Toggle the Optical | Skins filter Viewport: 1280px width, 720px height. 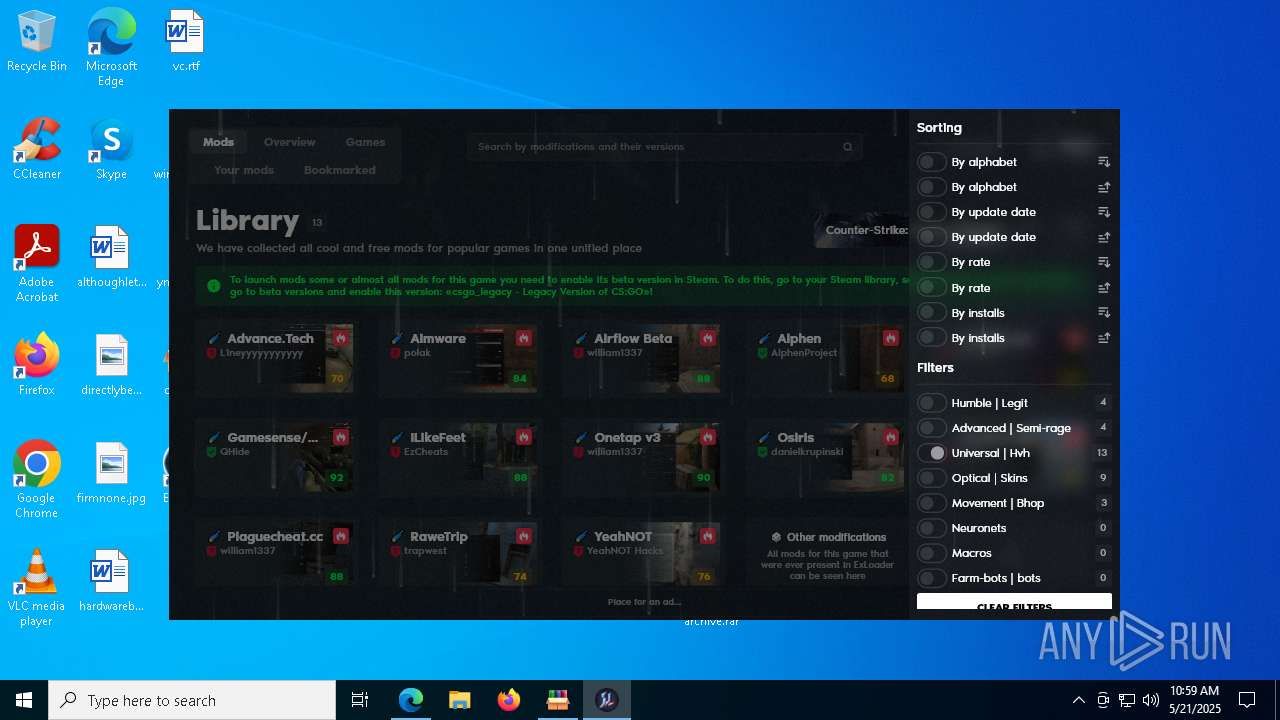pos(931,478)
